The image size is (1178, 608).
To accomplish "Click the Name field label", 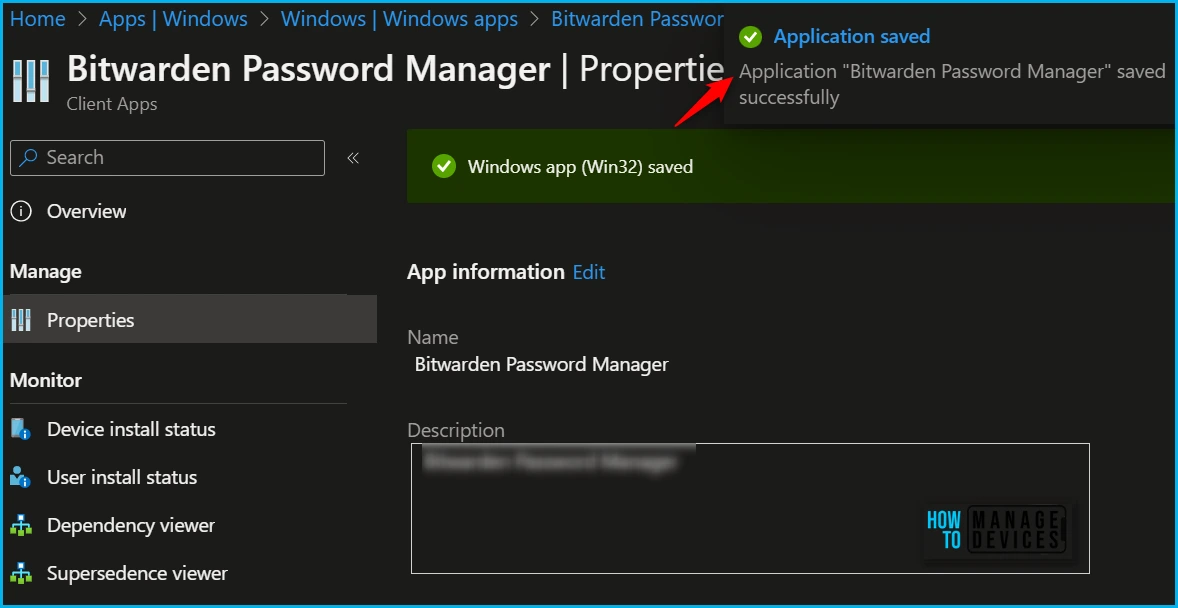I will pos(433,337).
